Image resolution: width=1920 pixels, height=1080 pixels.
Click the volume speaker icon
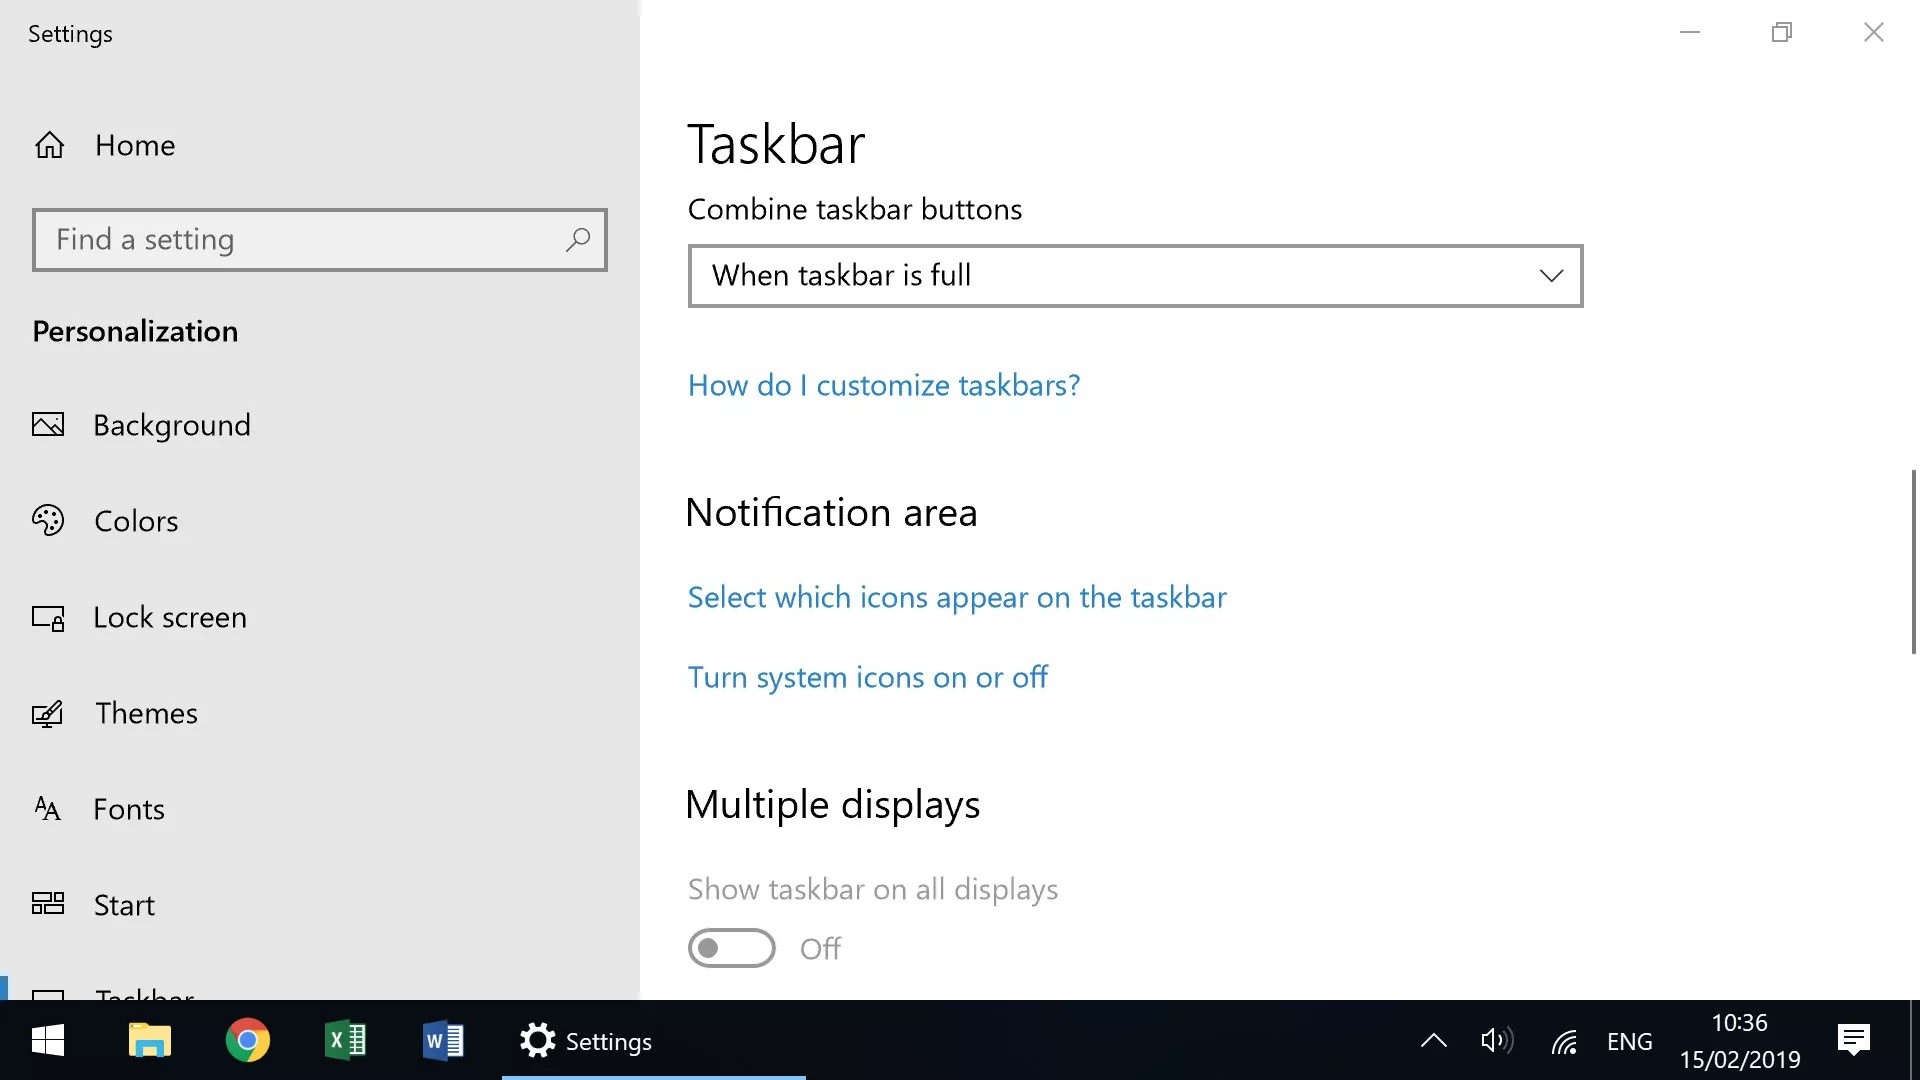click(1496, 1041)
